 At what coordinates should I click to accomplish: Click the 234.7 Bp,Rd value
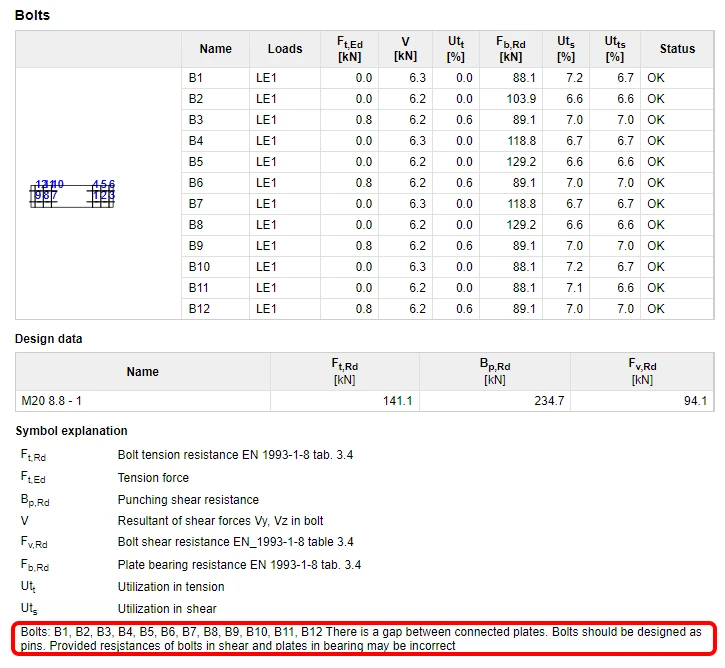(549, 401)
